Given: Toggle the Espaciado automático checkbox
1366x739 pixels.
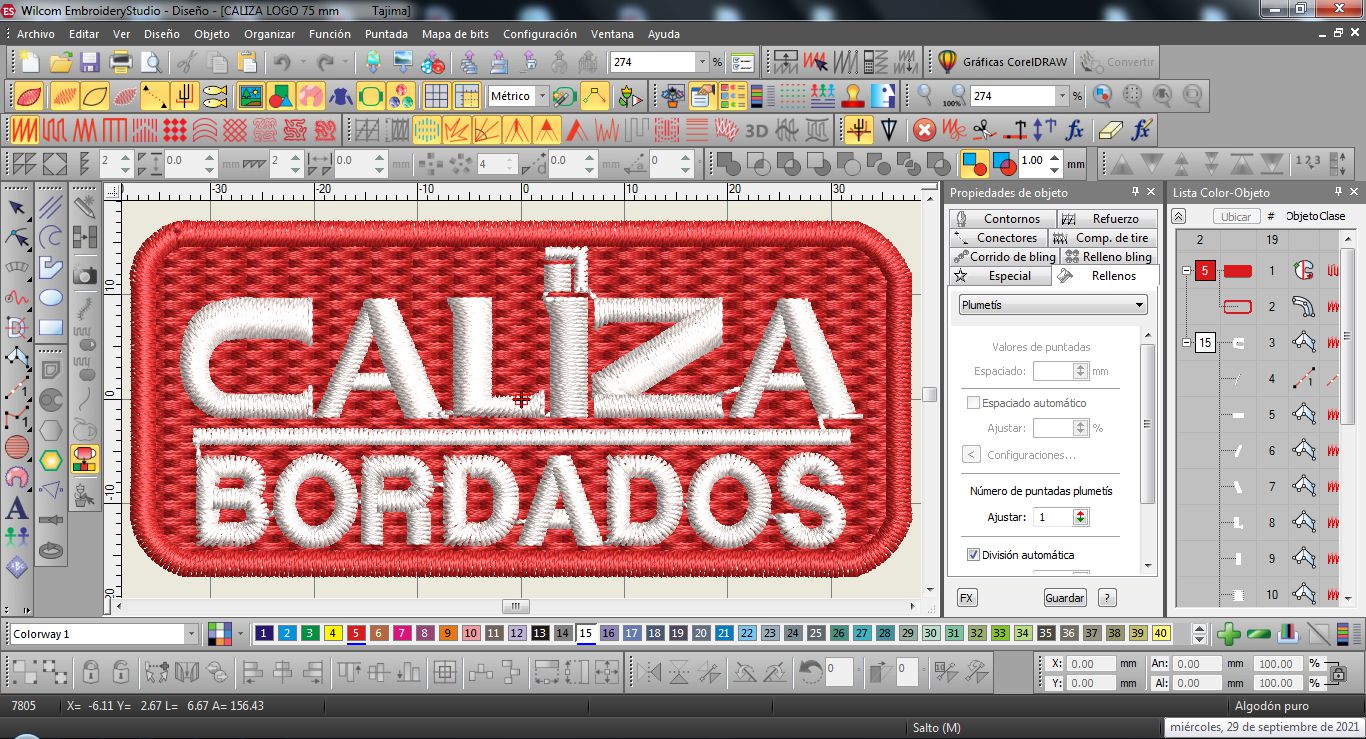Looking at the screenshot, I should pos(973,403).
